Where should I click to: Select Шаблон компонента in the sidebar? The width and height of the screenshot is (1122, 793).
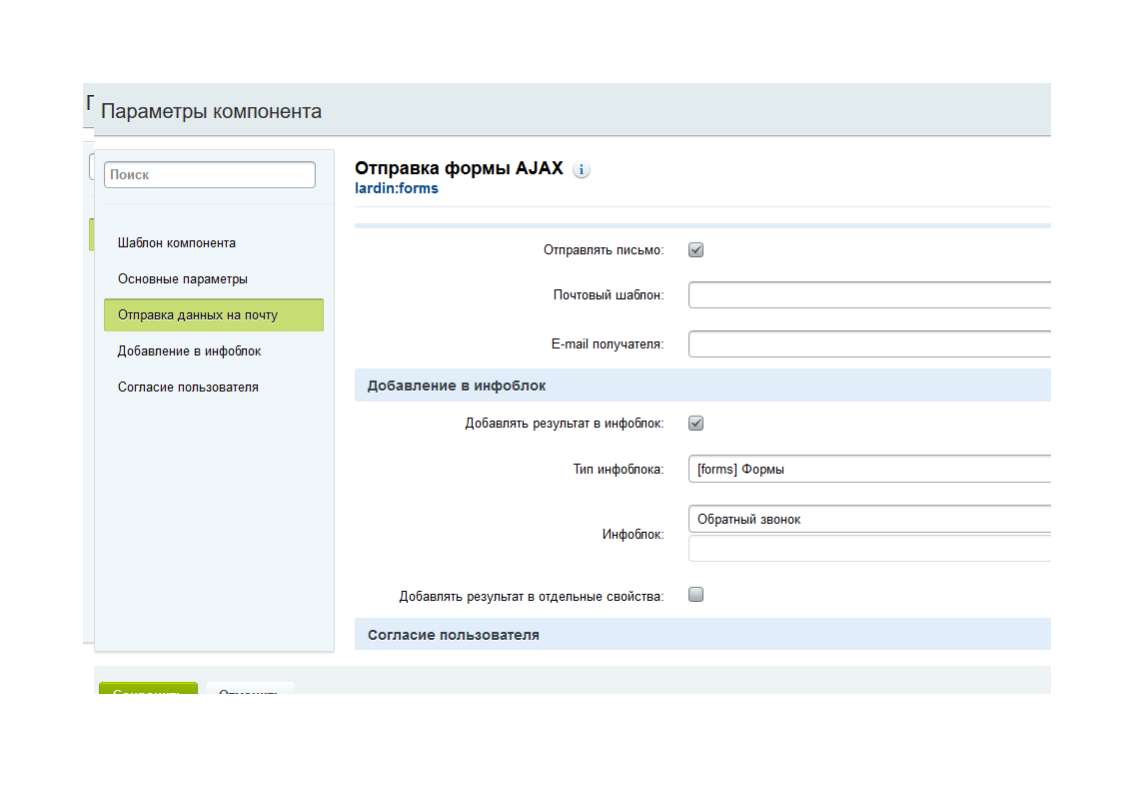(x=177, y=243)
